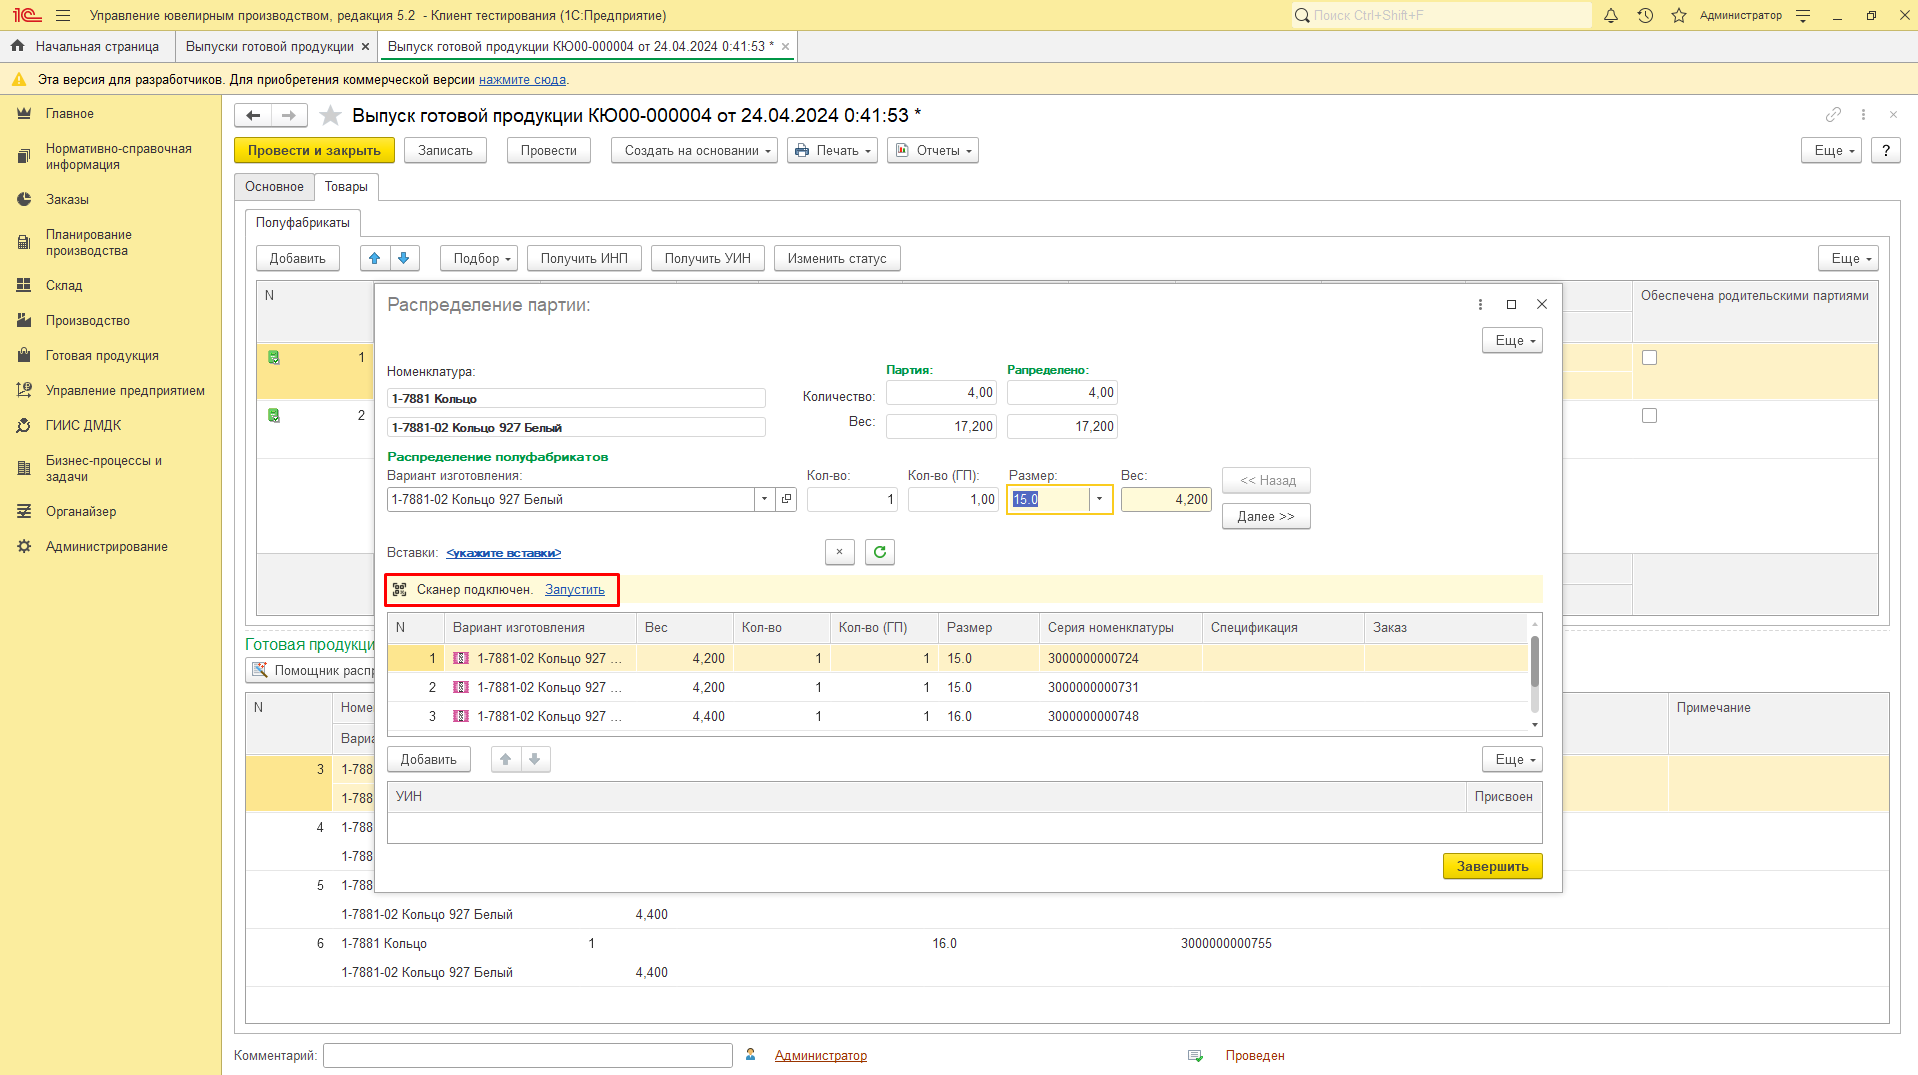Select the Полуфабрикаты sub-tab
This screenshot has height=1075, width=1918.
point(303,223)
